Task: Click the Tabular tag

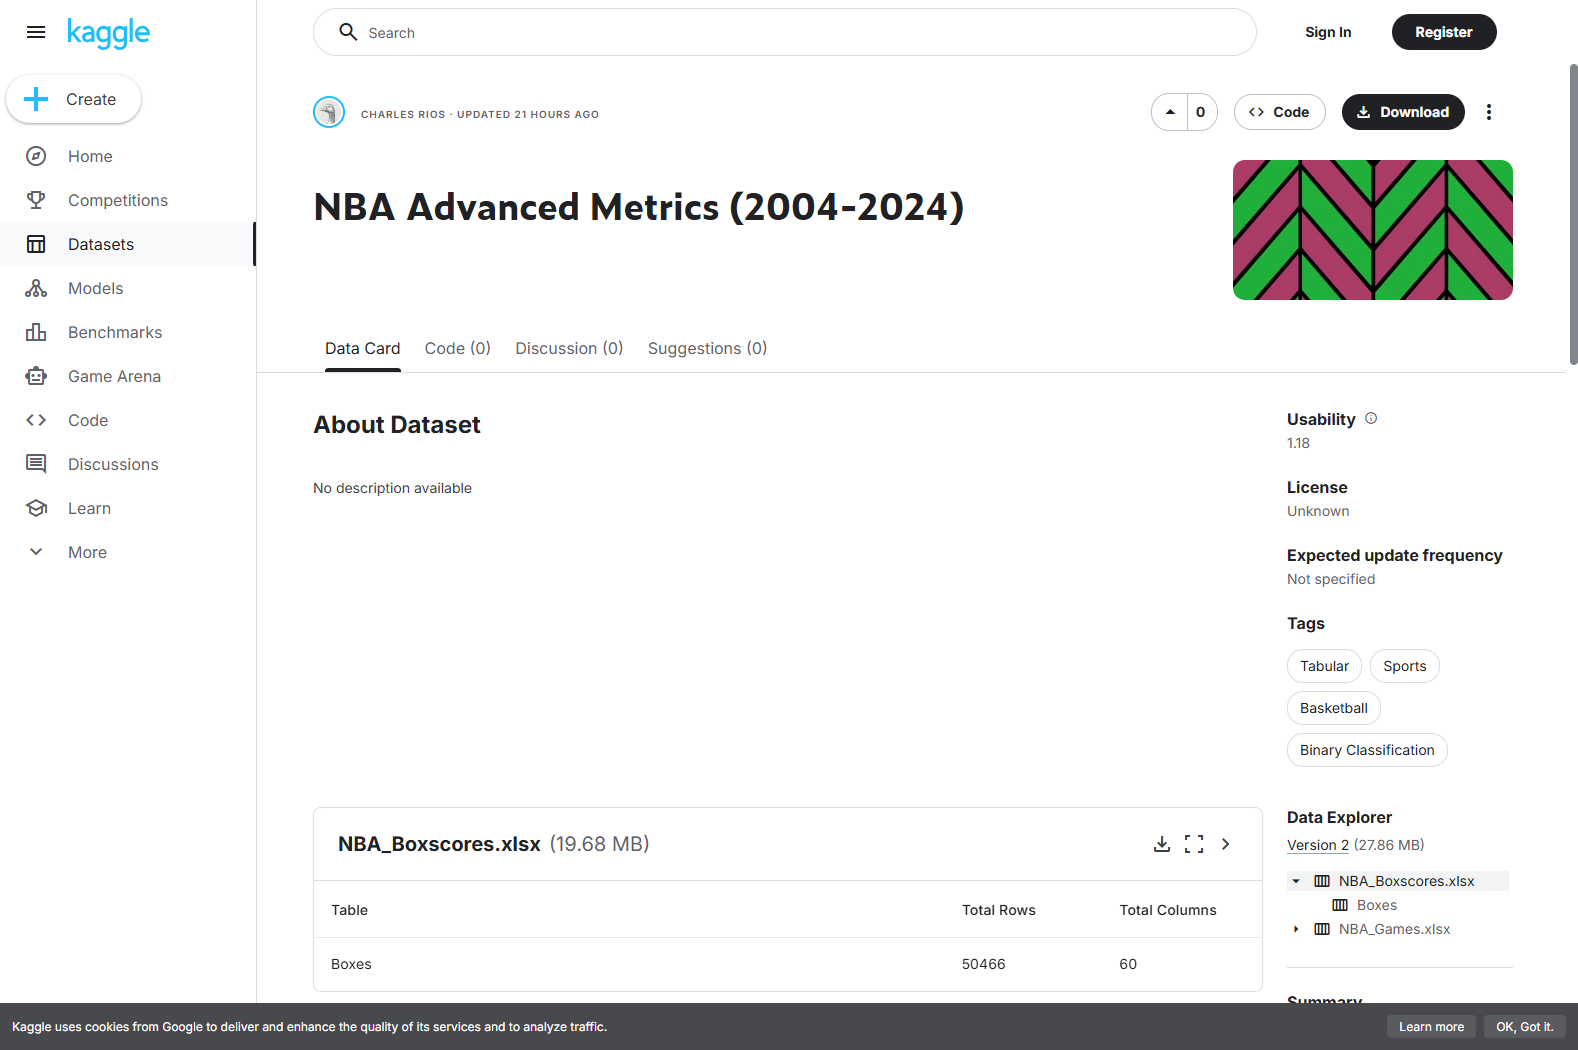Action: point(1324,666)
